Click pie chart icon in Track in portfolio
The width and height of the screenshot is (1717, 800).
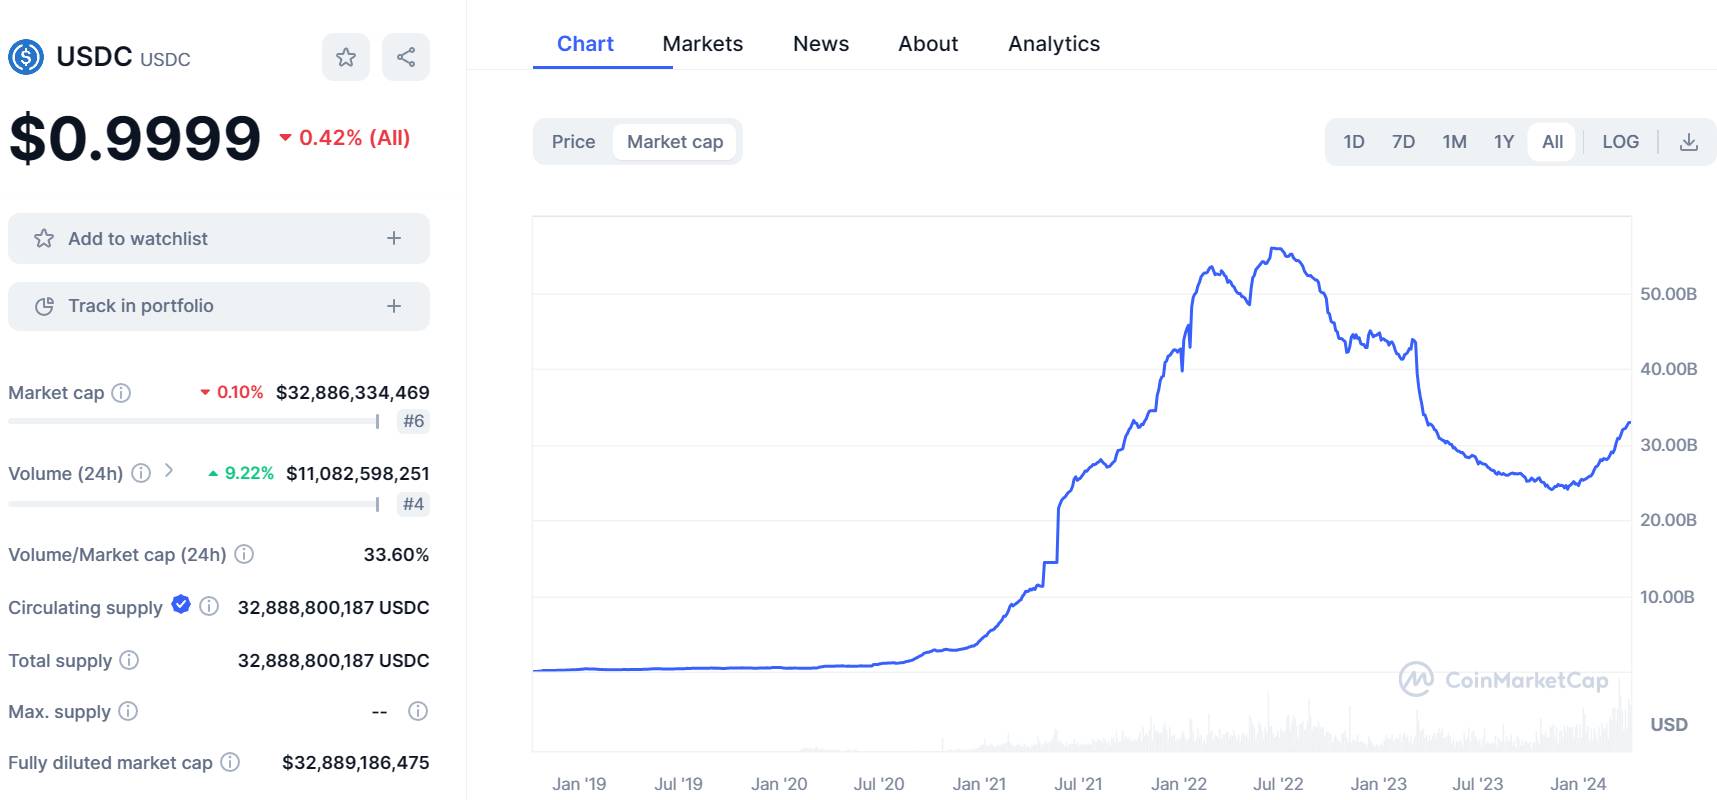(44, 306)
